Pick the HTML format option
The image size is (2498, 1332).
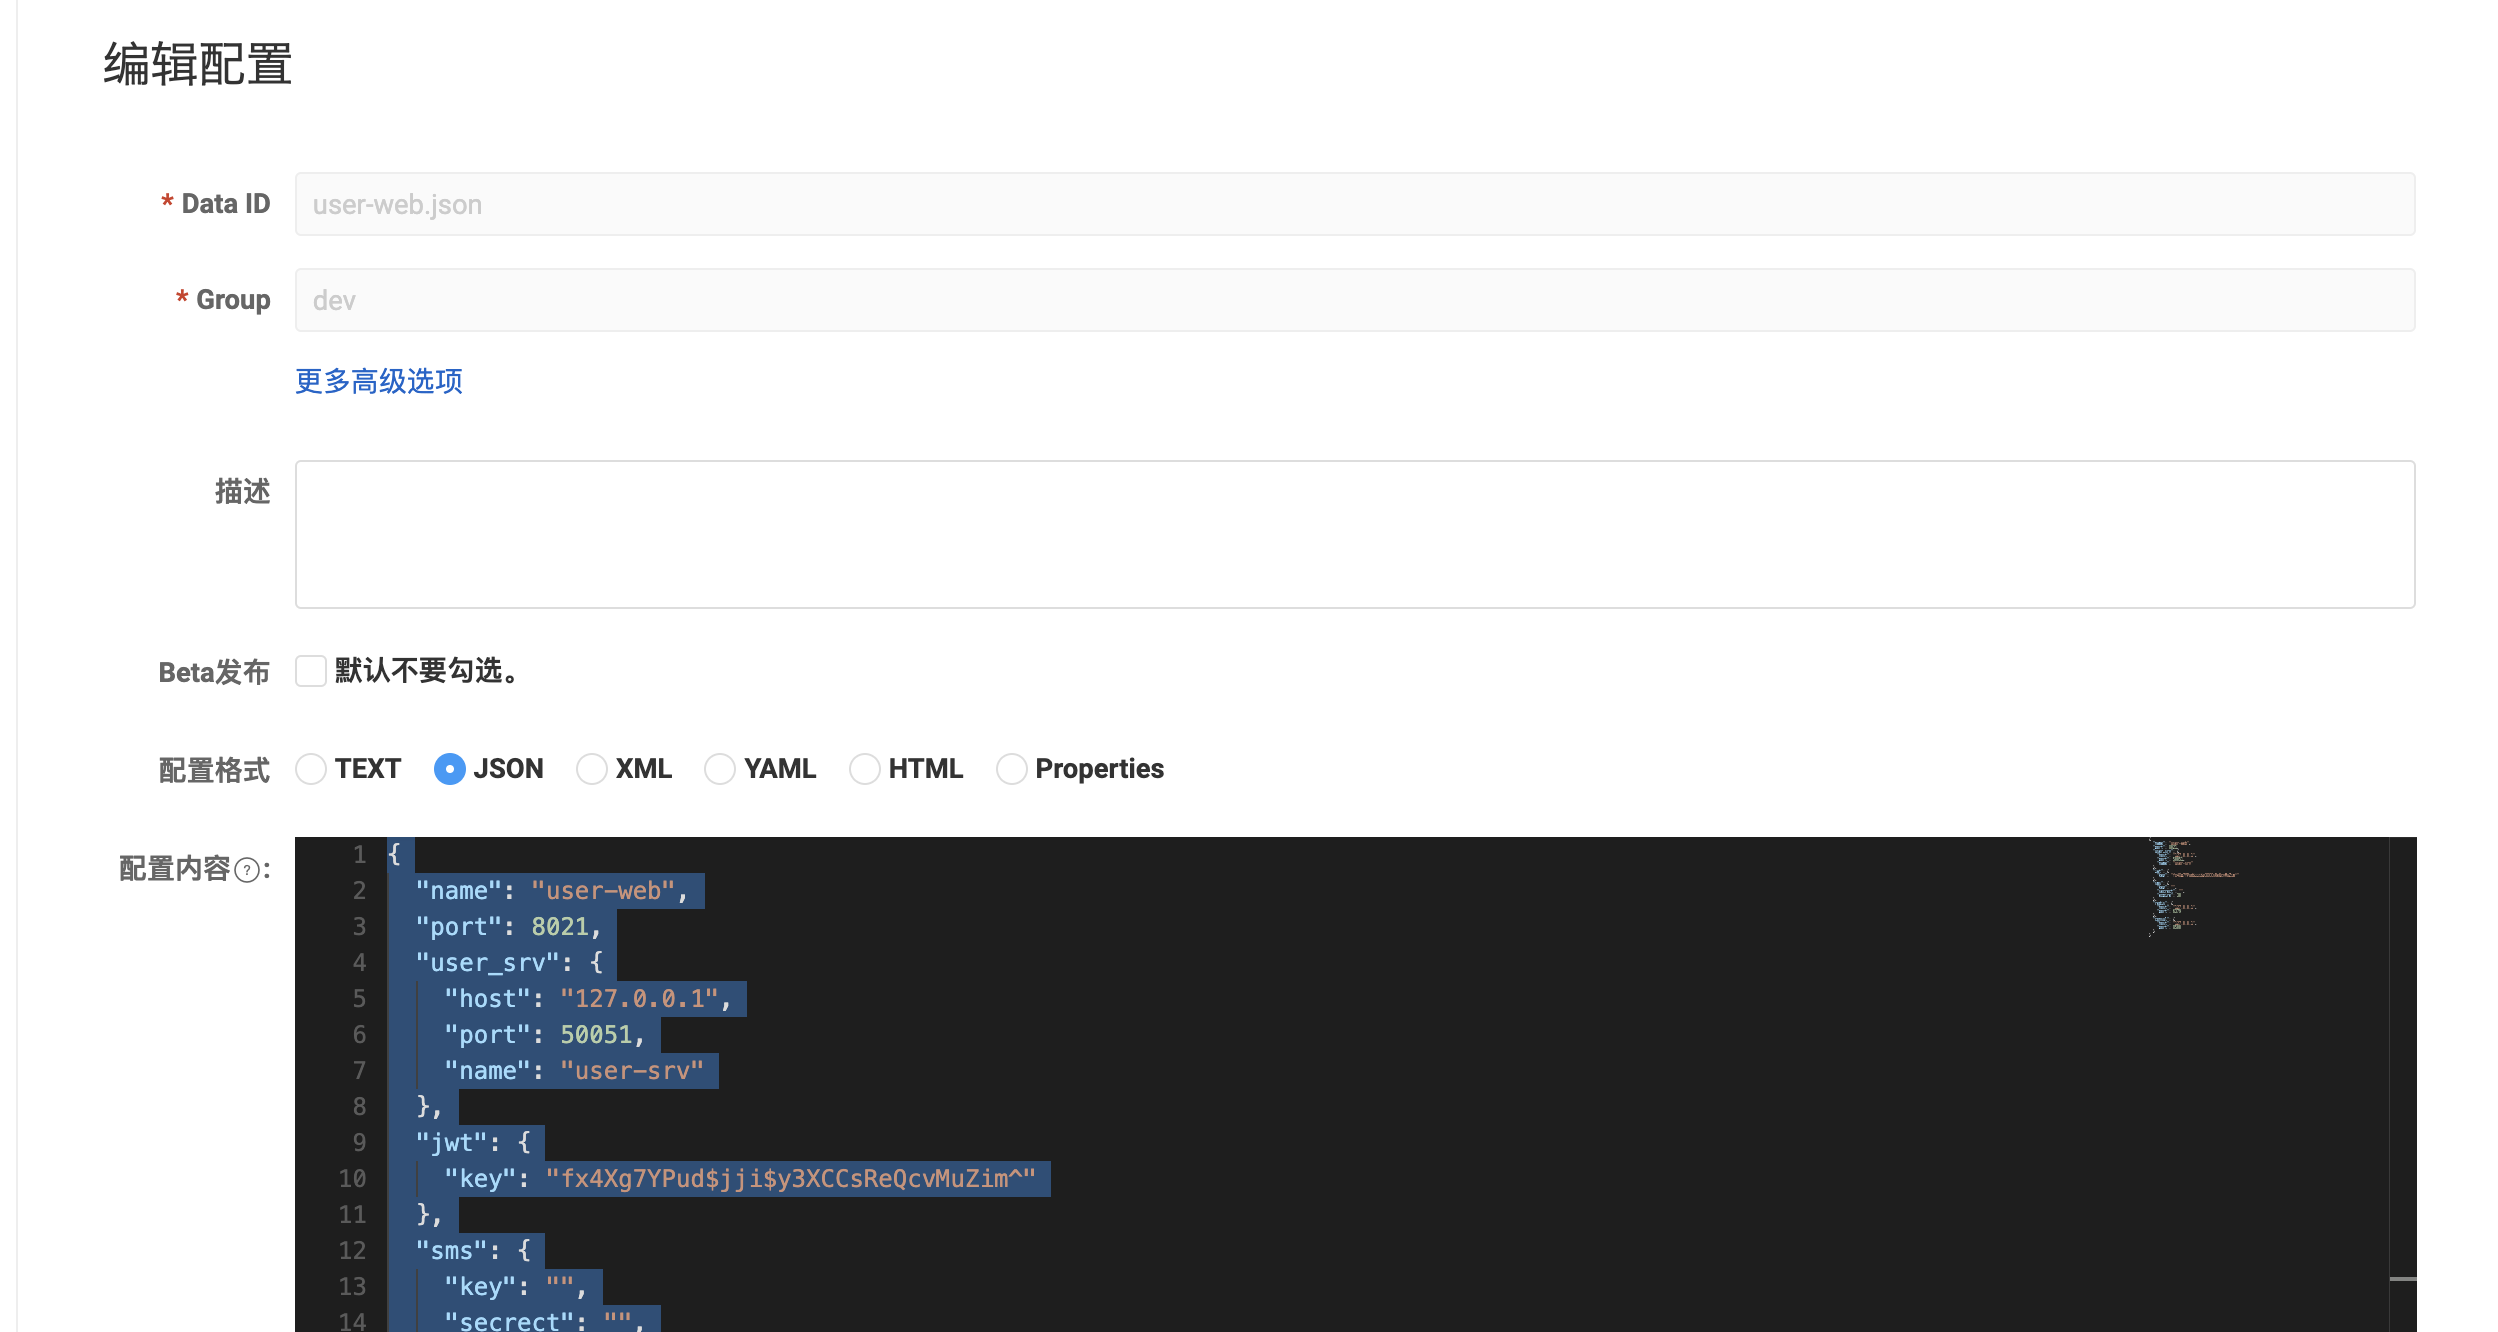tap(864, 769)
